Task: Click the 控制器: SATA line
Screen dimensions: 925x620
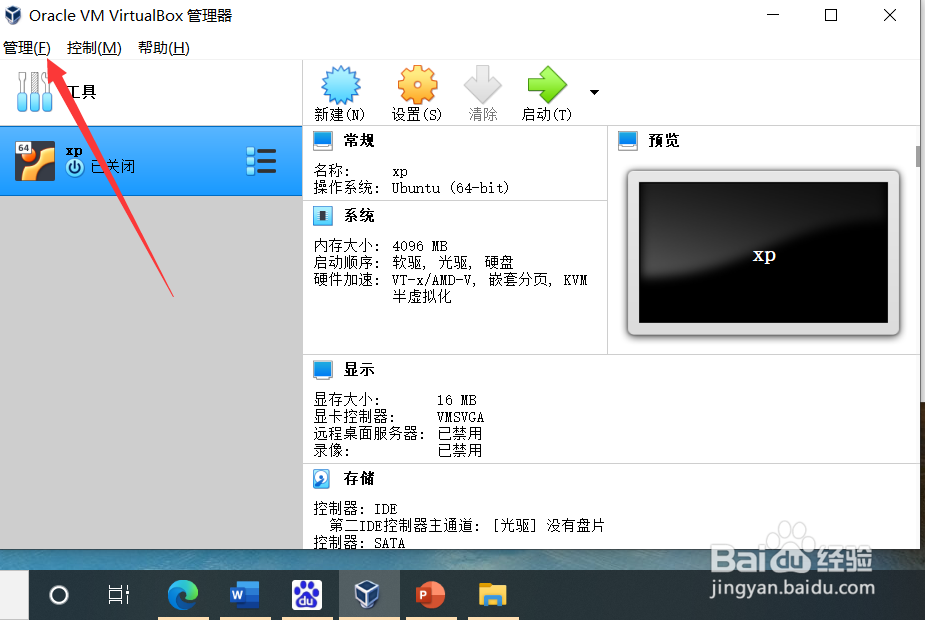Action: [359, 543]
